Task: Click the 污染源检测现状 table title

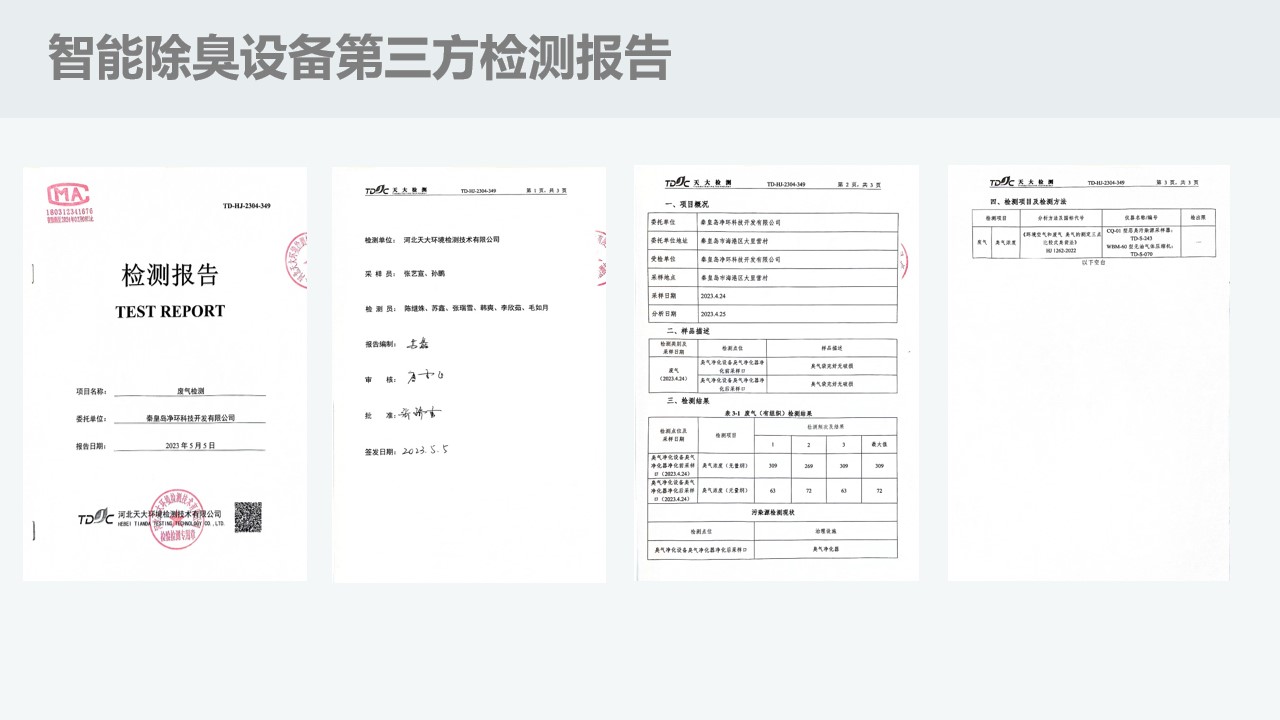Action: tap(773, 512)
